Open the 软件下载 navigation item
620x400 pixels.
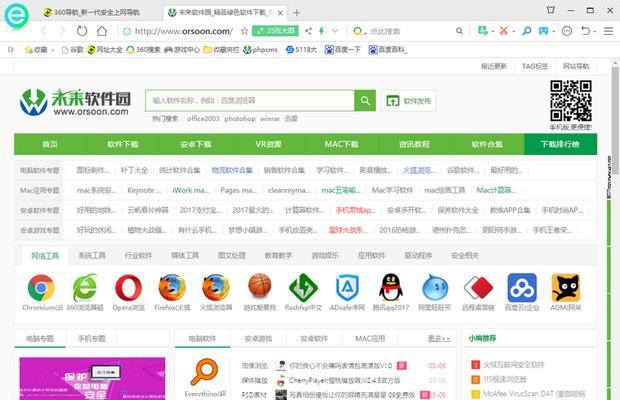tap(123, 144)
